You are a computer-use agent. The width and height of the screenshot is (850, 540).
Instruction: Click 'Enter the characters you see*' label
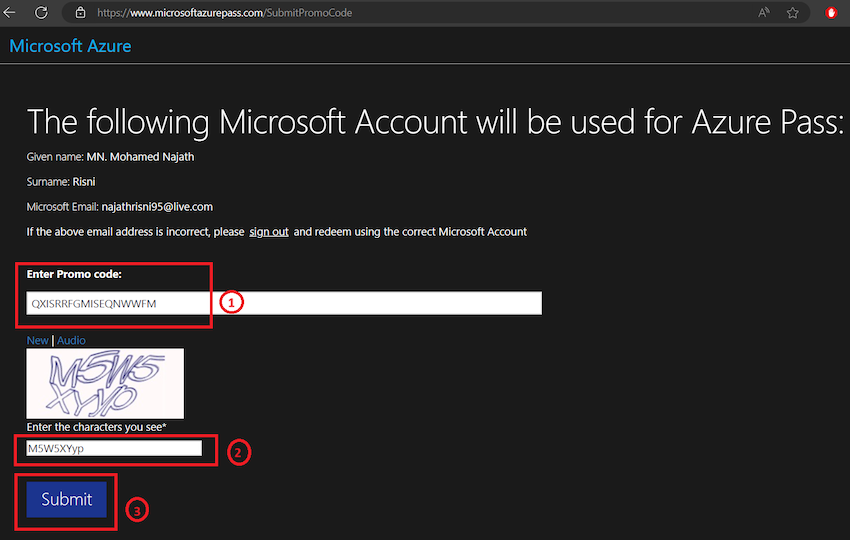[x=96, y=427]
